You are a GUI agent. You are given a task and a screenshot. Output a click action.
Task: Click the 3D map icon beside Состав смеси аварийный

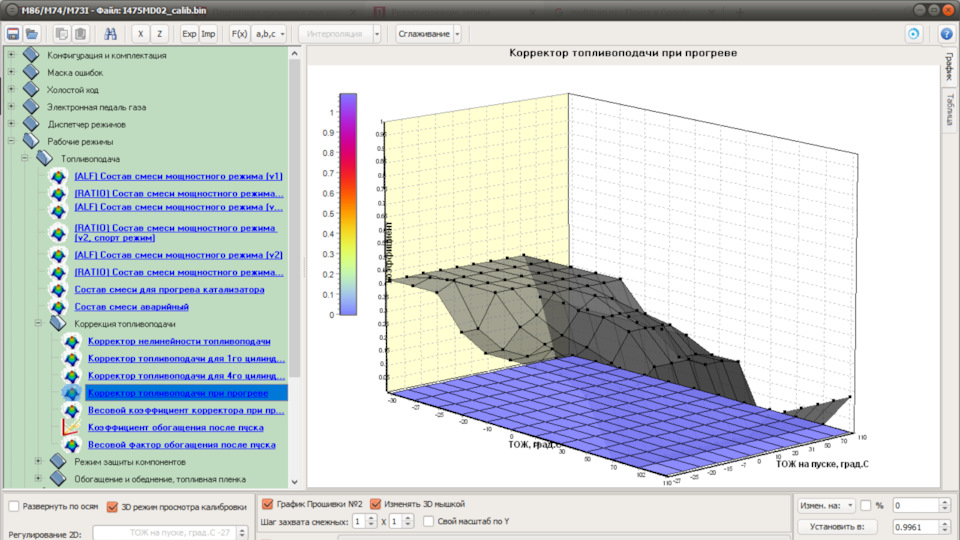58,306
